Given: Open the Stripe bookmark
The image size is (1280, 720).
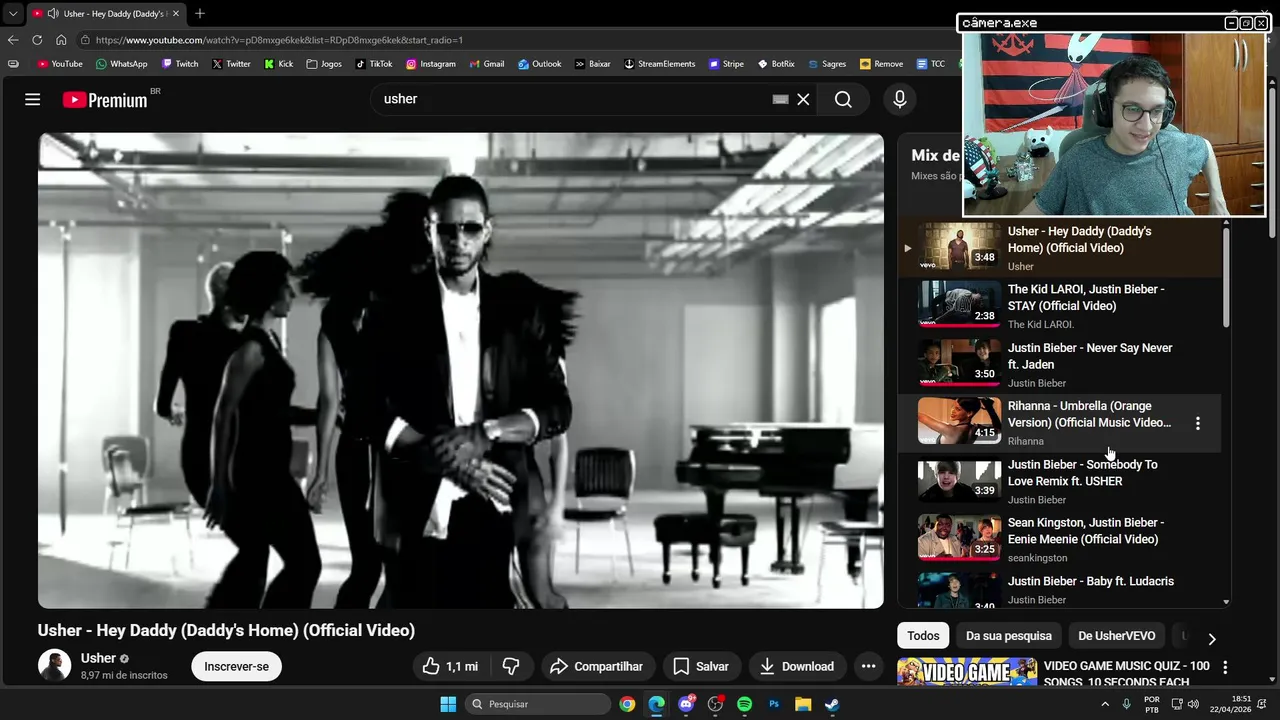Looking at the screenshot, I should click(x=726, y=64).
